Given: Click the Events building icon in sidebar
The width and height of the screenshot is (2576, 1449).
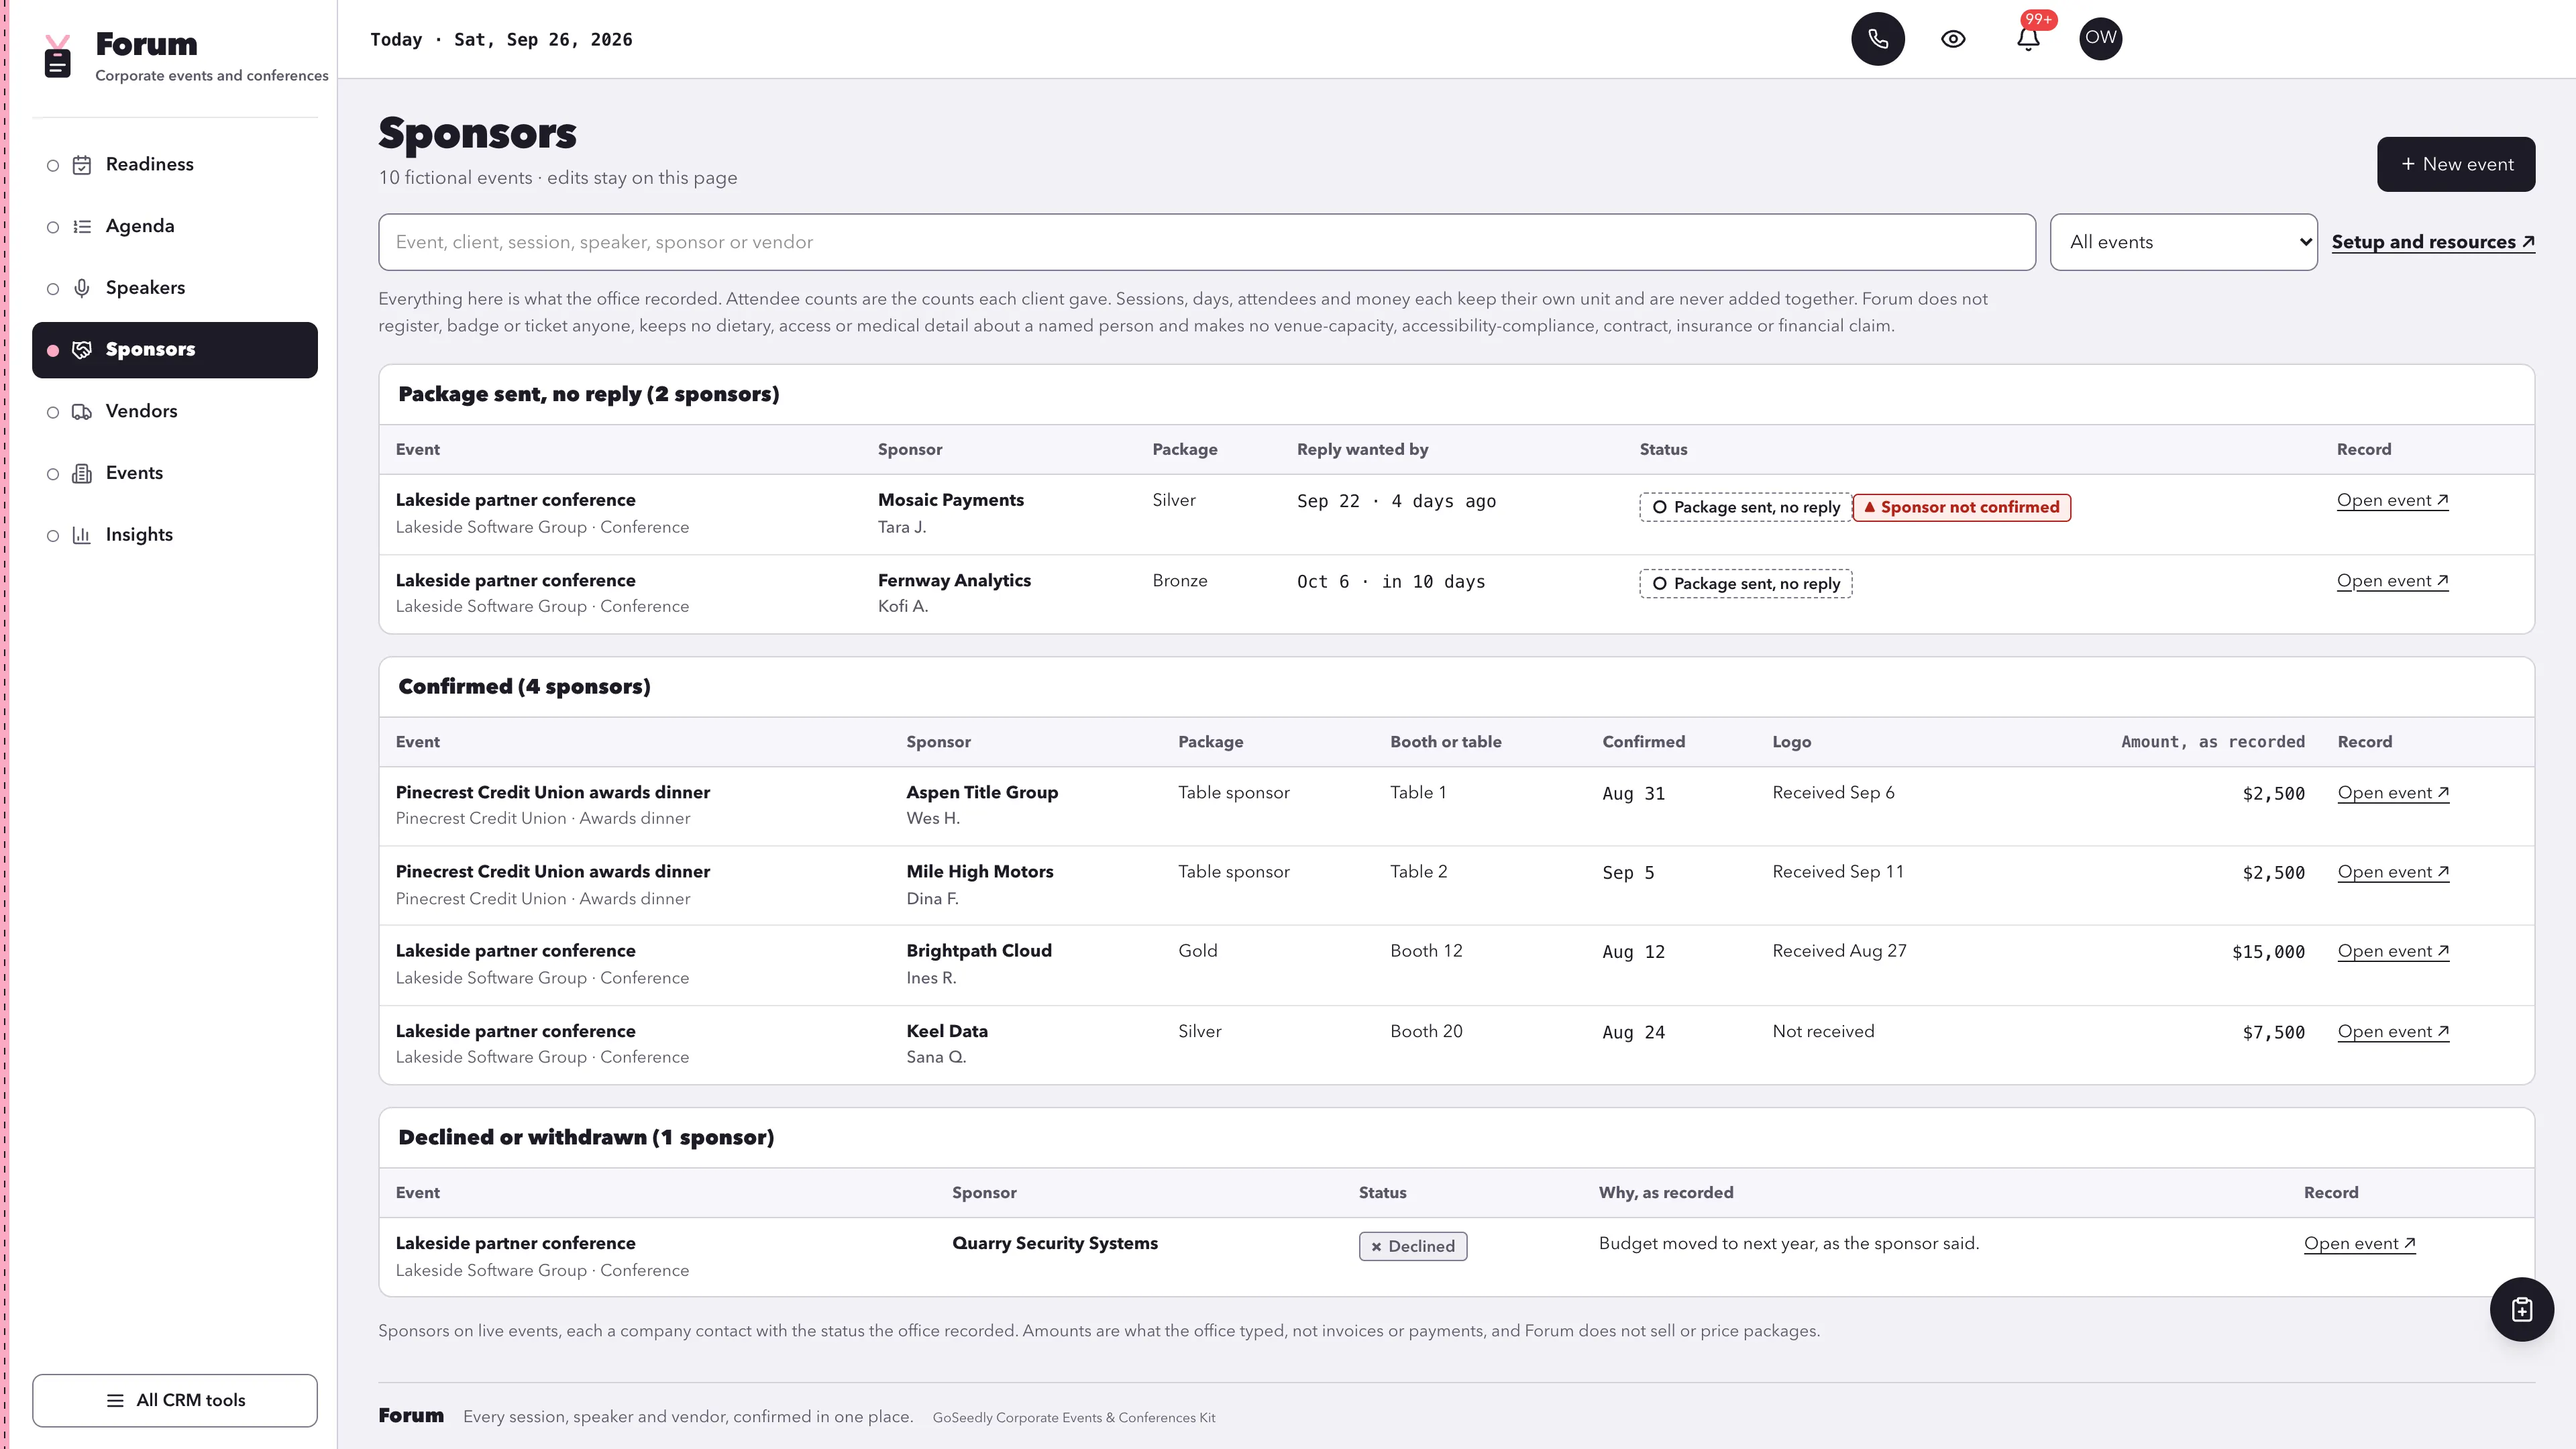Looking at the screenshot, I should pos(82,474).
